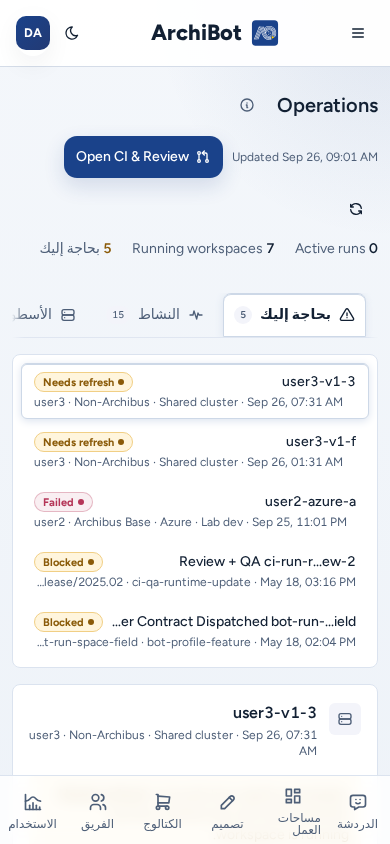The height and width of the screenshot is (844, 390).
Task: Refresh operations data icon
Action: tap(356, 209)
